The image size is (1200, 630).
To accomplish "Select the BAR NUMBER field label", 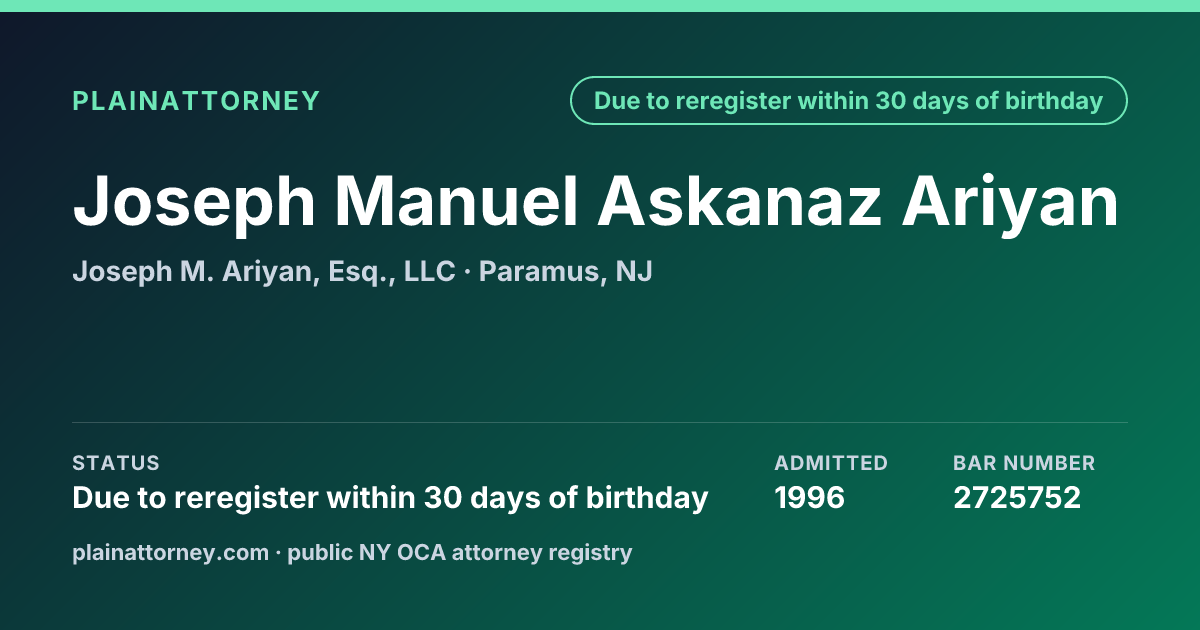I will pos(1024,463).
